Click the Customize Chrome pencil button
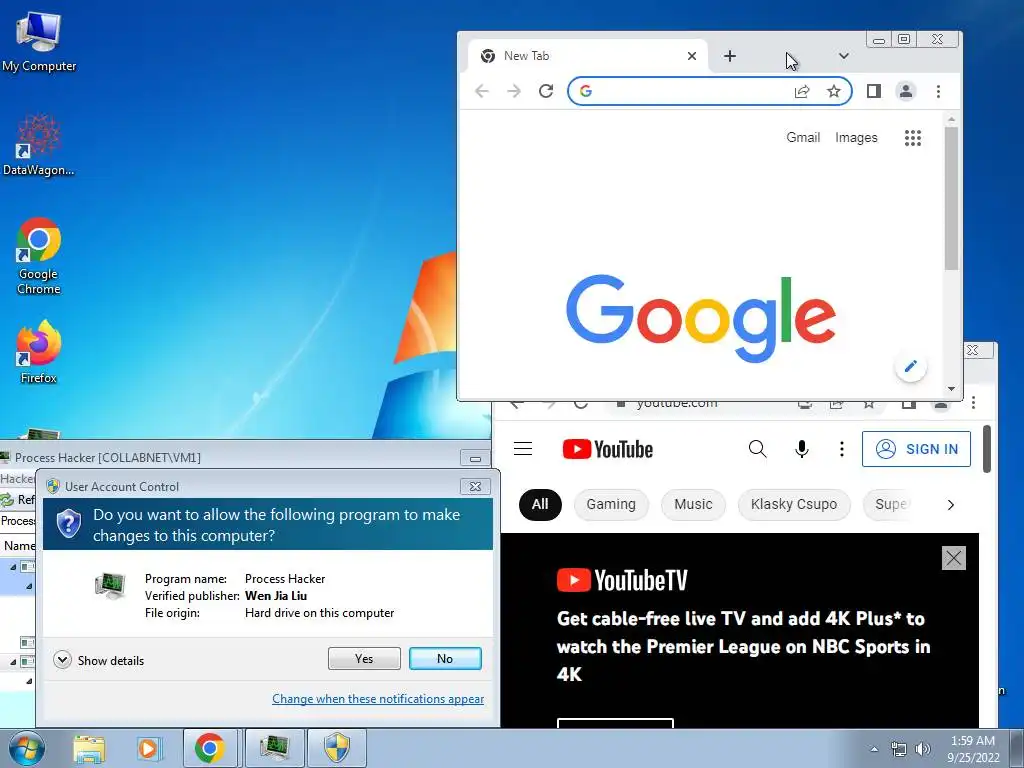 point(910,366)
